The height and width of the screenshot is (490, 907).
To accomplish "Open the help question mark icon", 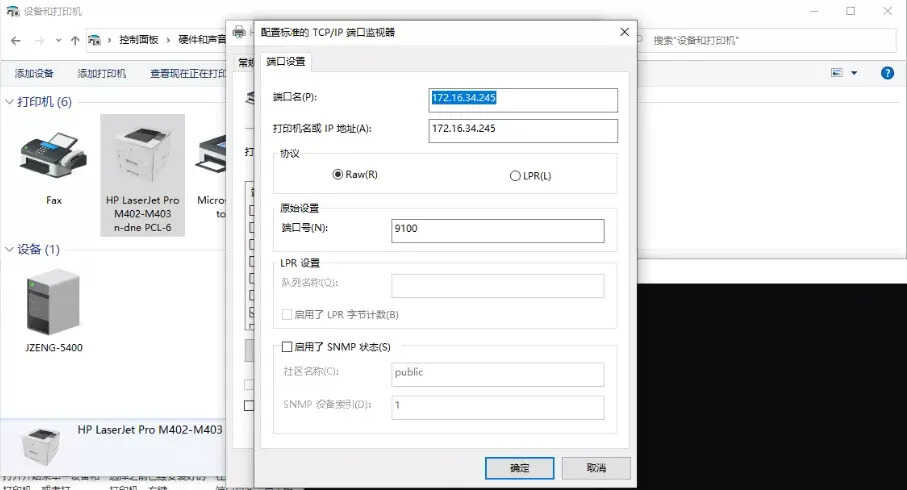I will pos(886,73).
